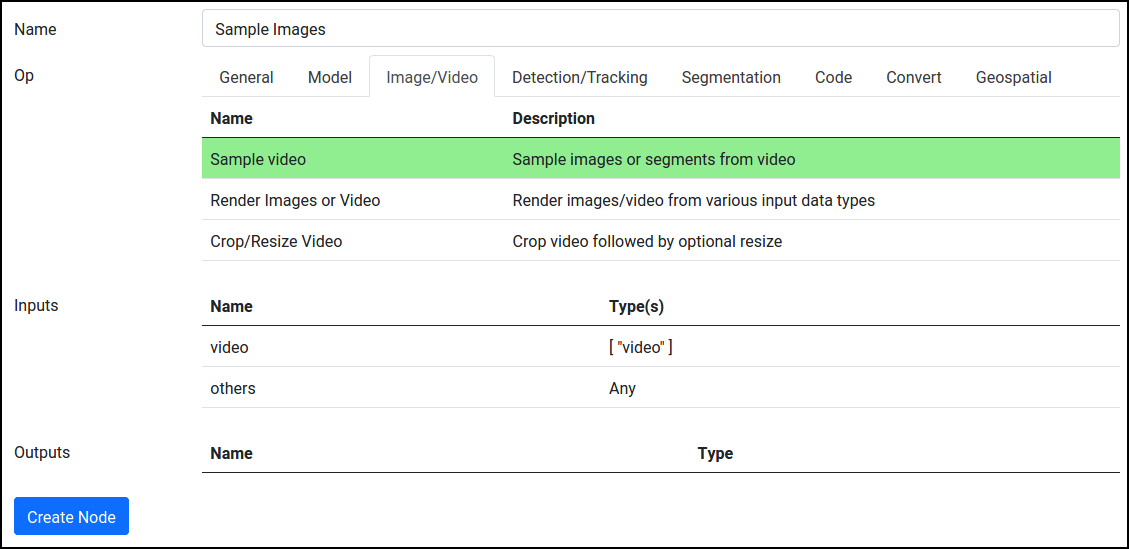Screen dimensions: 1129x549
Task: Click 'Sample images or segments from video' description
Action: [654, 159]
